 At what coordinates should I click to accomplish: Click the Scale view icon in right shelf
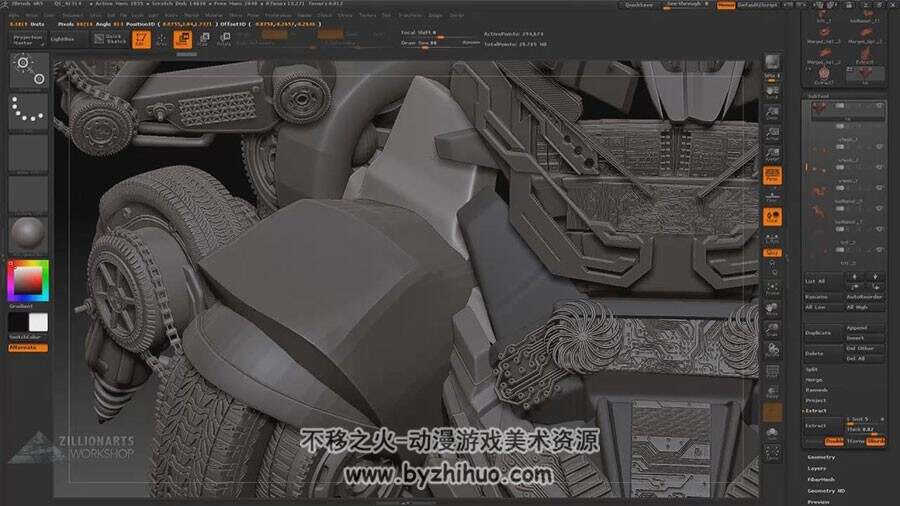point(772,330)
